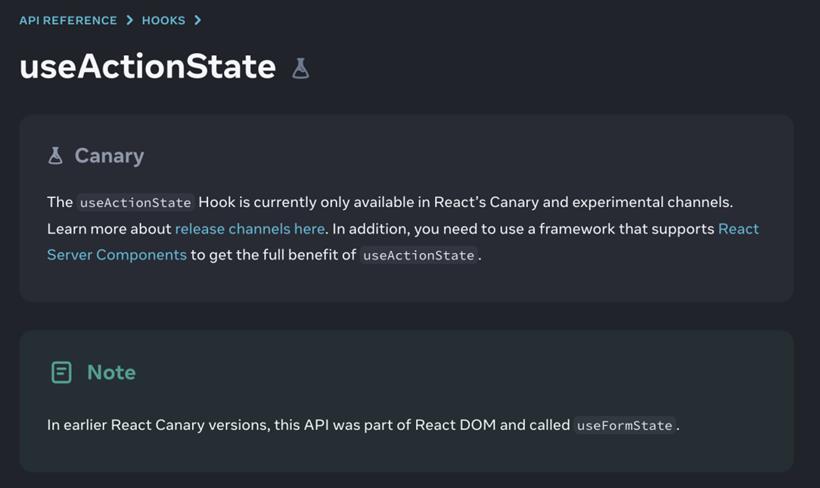This screenshot has width=820, height=488.
Task: Click the useActionState page heading
Action: click(x=147, y=67)
